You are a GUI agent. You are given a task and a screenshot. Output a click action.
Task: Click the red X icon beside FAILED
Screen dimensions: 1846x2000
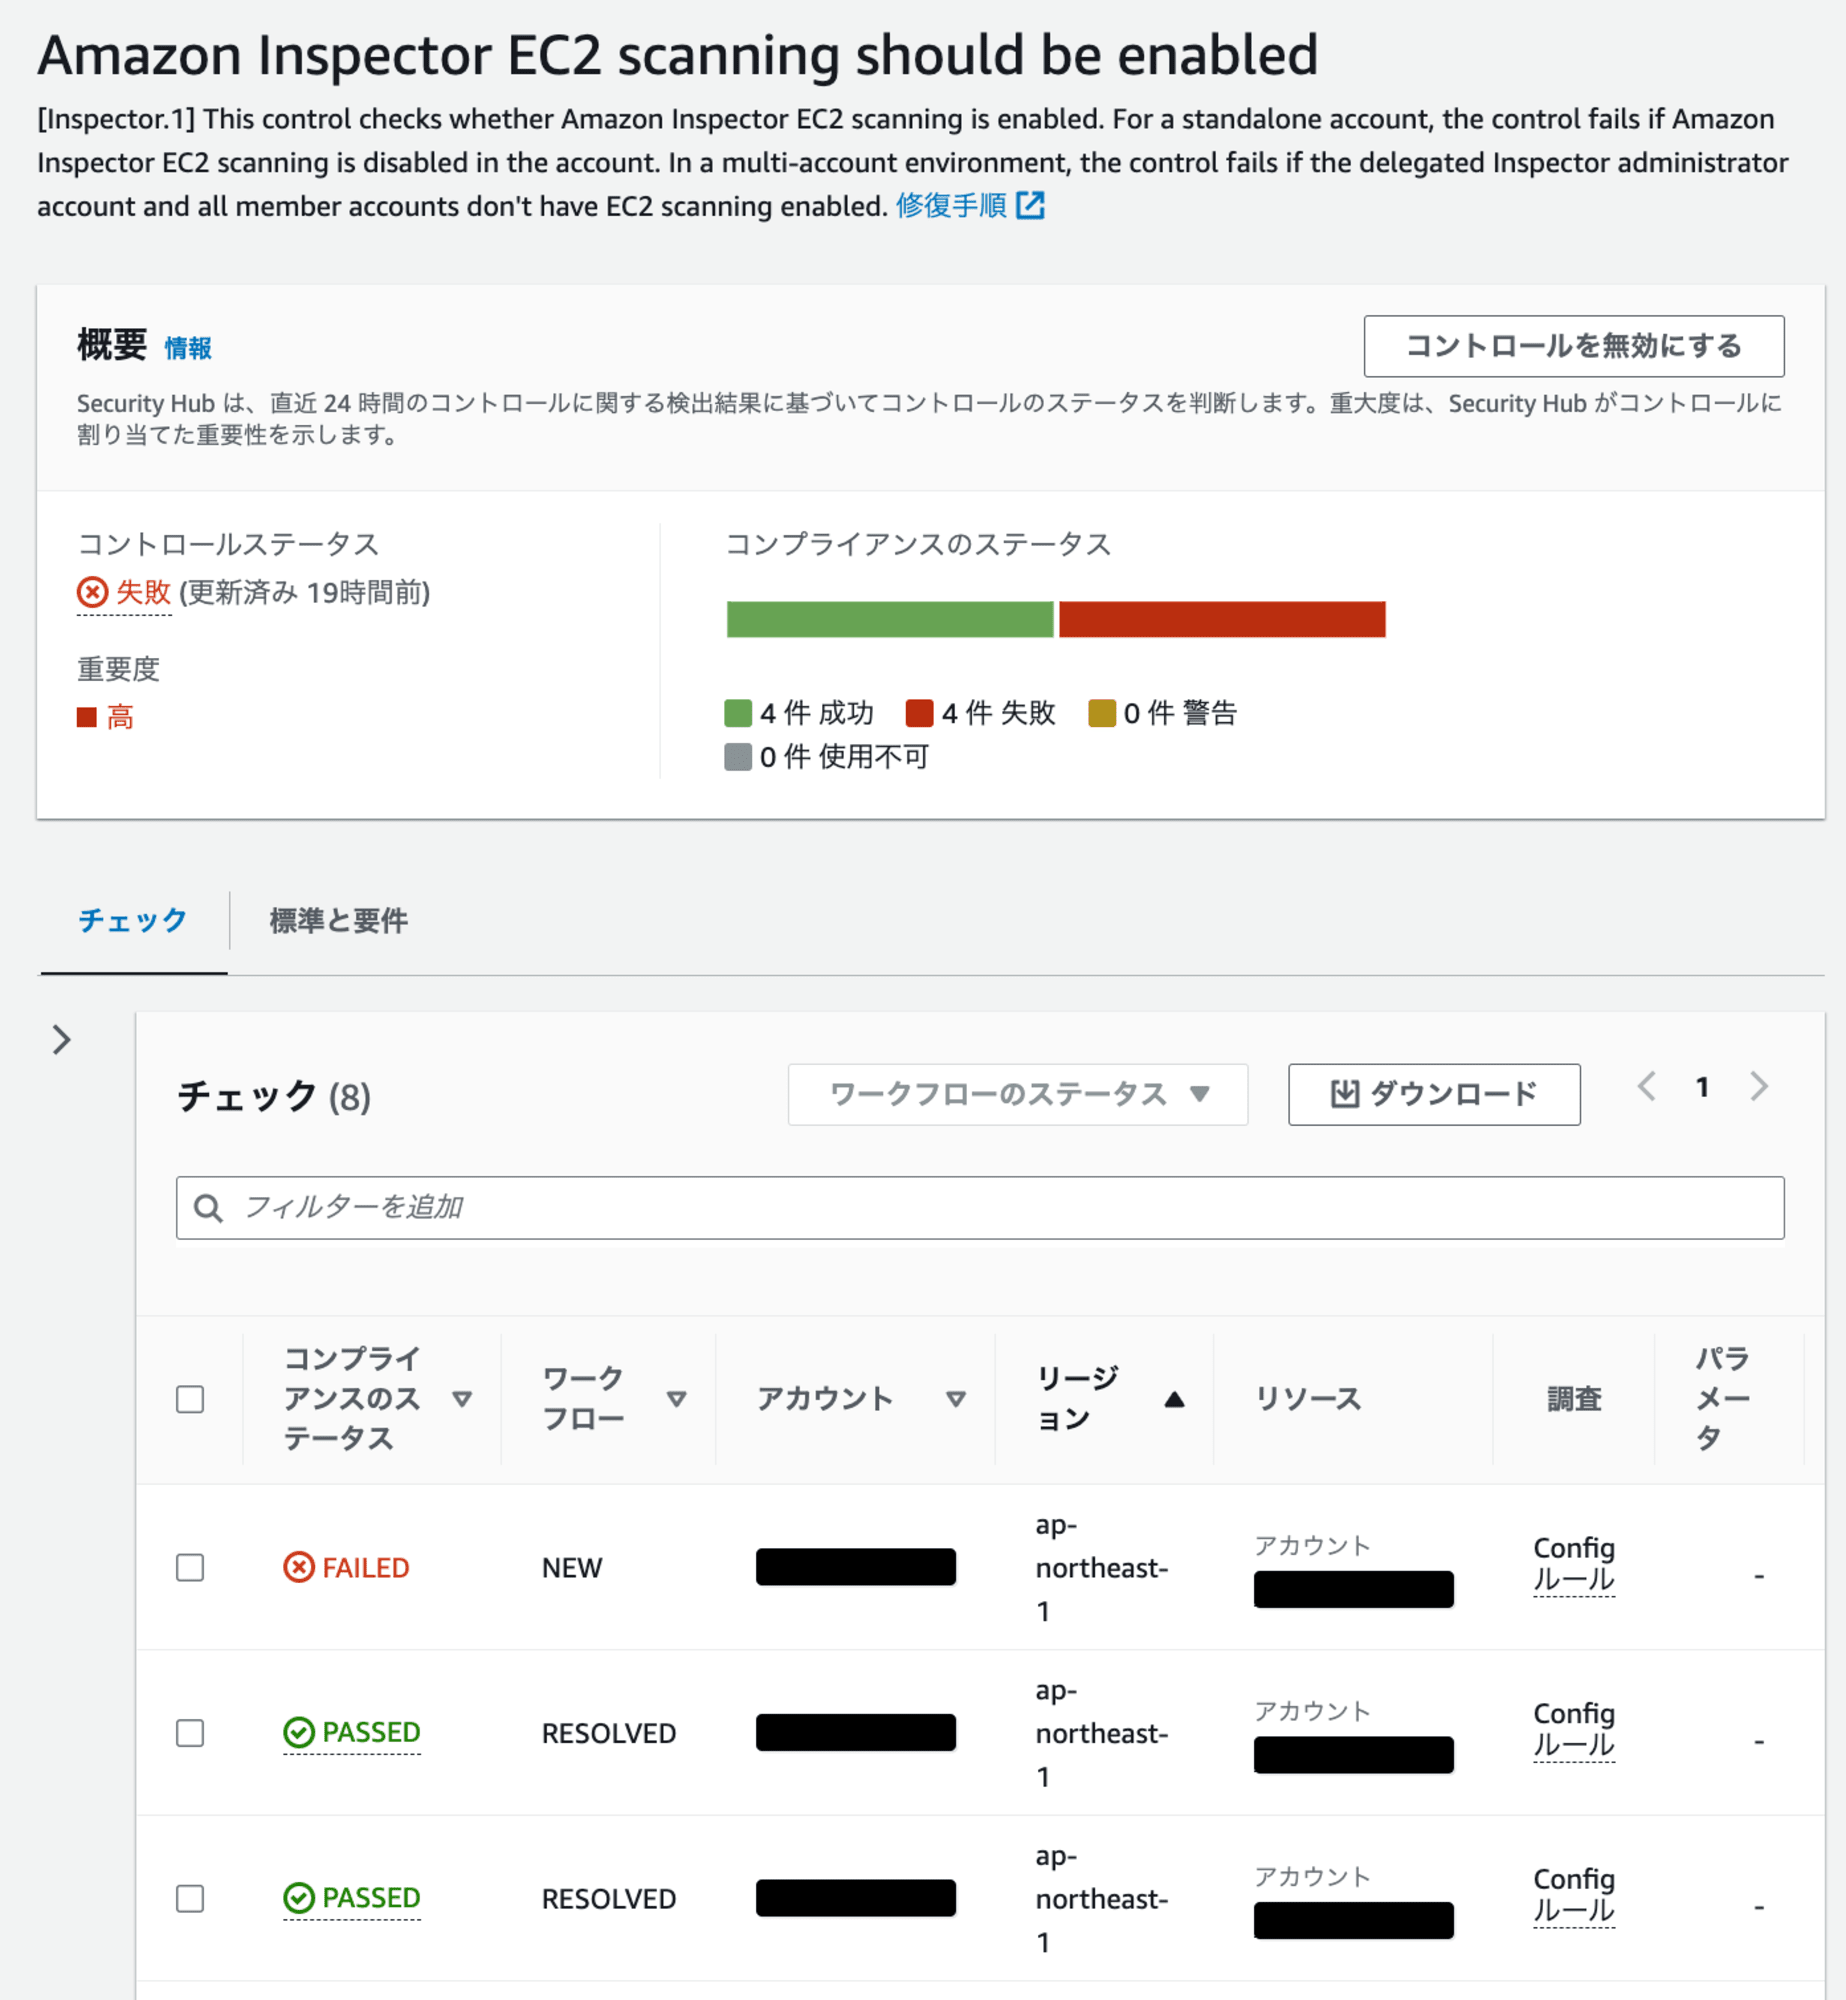tap(298, 1567)
